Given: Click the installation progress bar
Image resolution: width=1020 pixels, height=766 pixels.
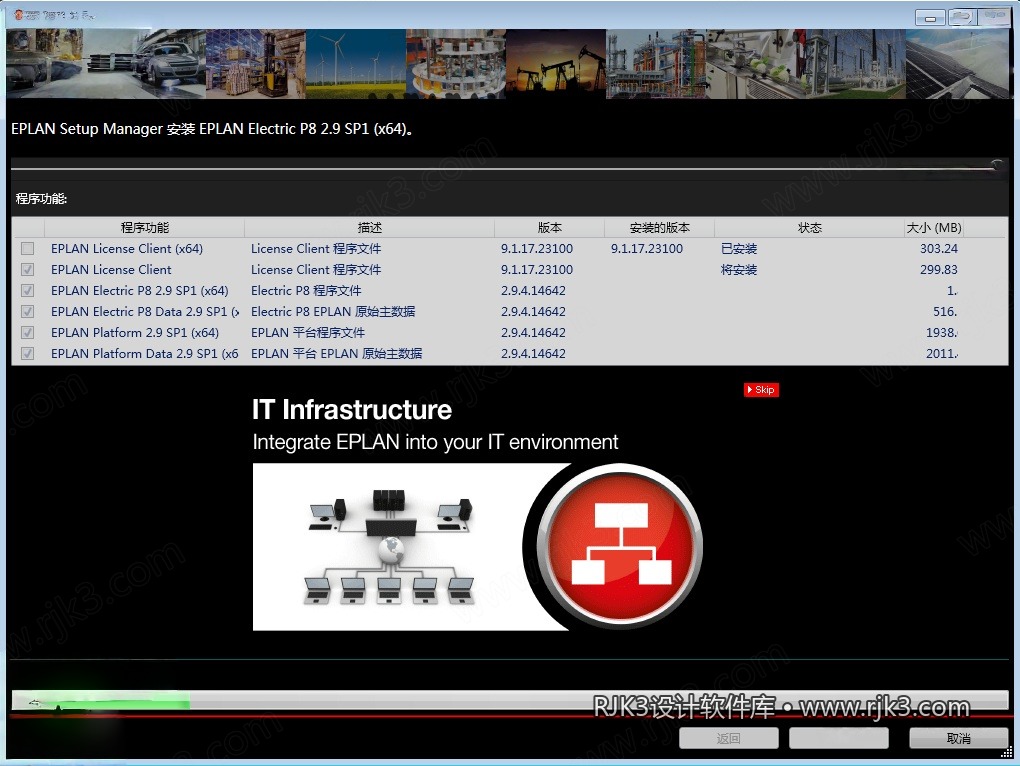Looking at the screenshot, I should (x=509, y=700).
